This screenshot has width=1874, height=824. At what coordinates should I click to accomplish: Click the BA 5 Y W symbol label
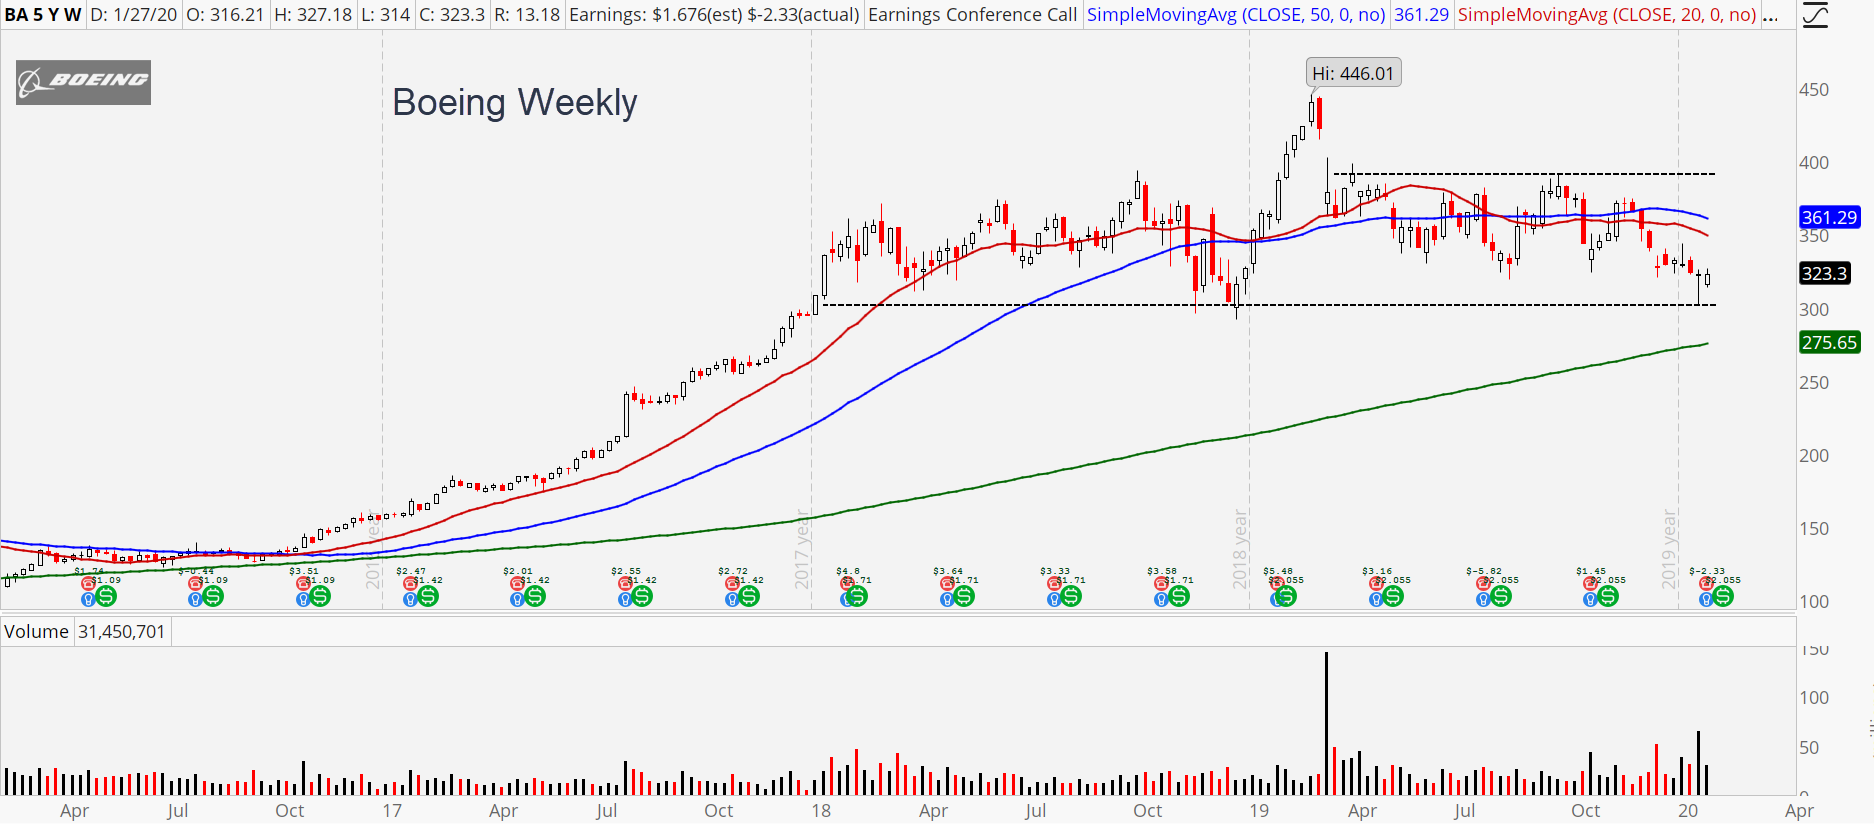[43, 15]
